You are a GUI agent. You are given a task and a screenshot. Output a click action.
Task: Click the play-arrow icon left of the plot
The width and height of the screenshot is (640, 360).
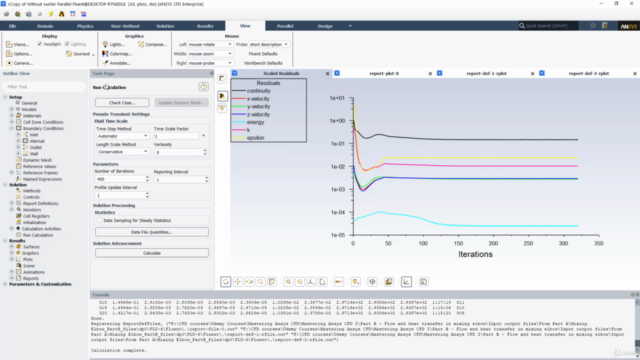[x=222, y=96]
